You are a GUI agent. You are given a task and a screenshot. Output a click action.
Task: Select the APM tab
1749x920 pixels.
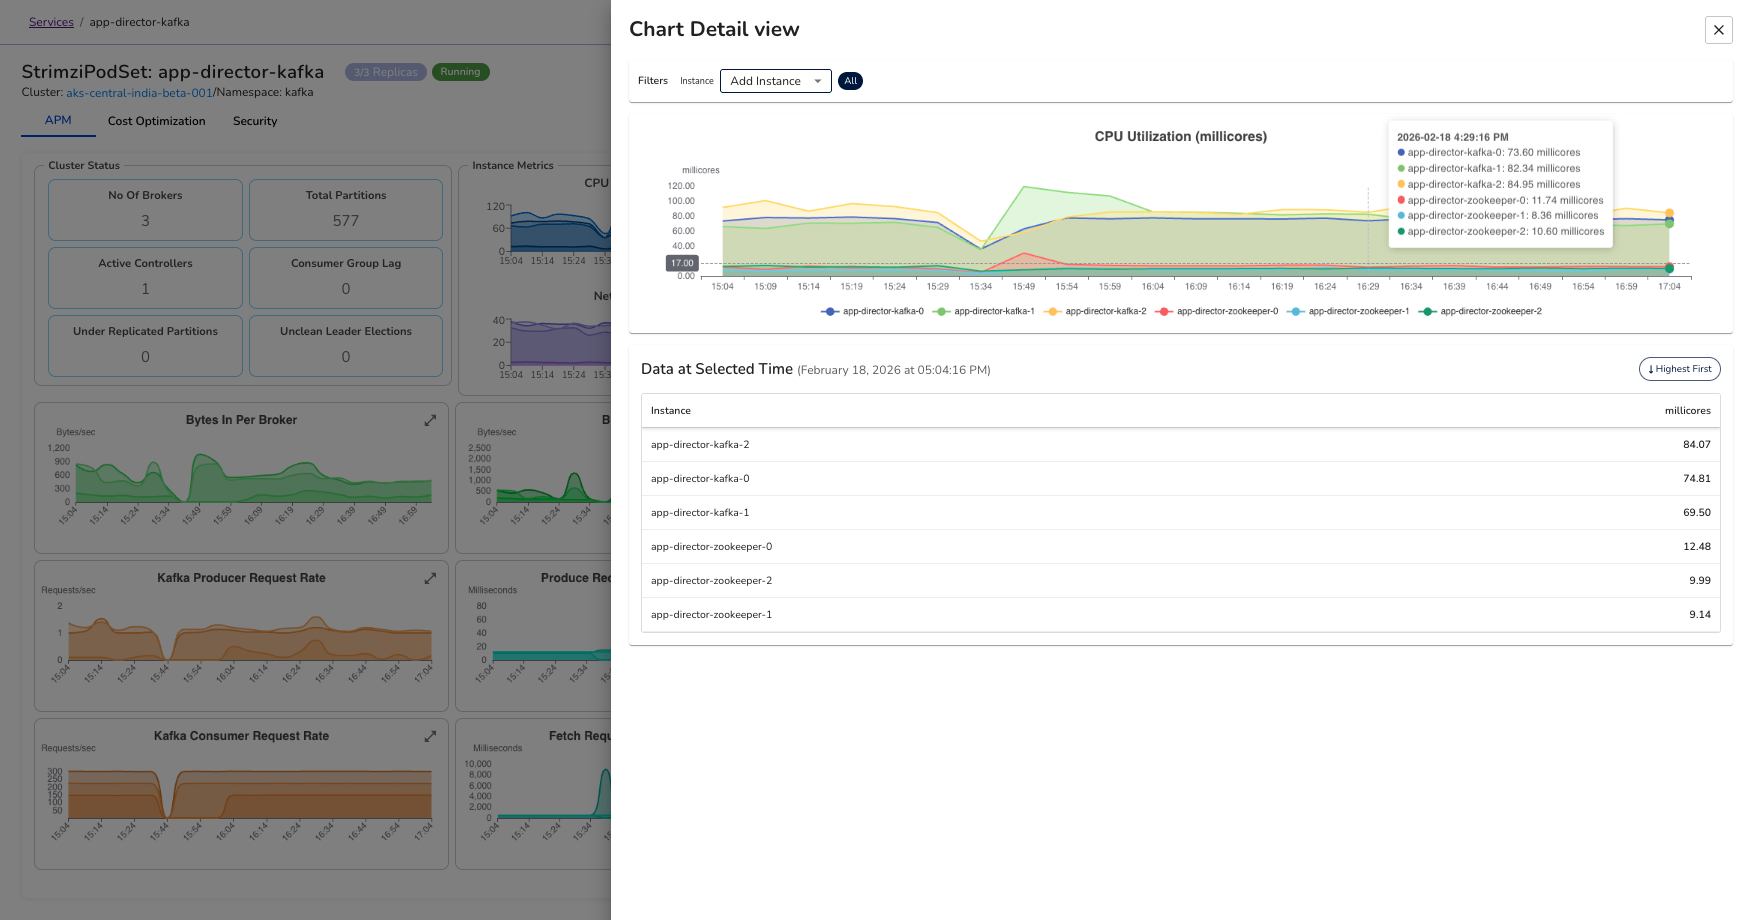click(x=58, y=120)
